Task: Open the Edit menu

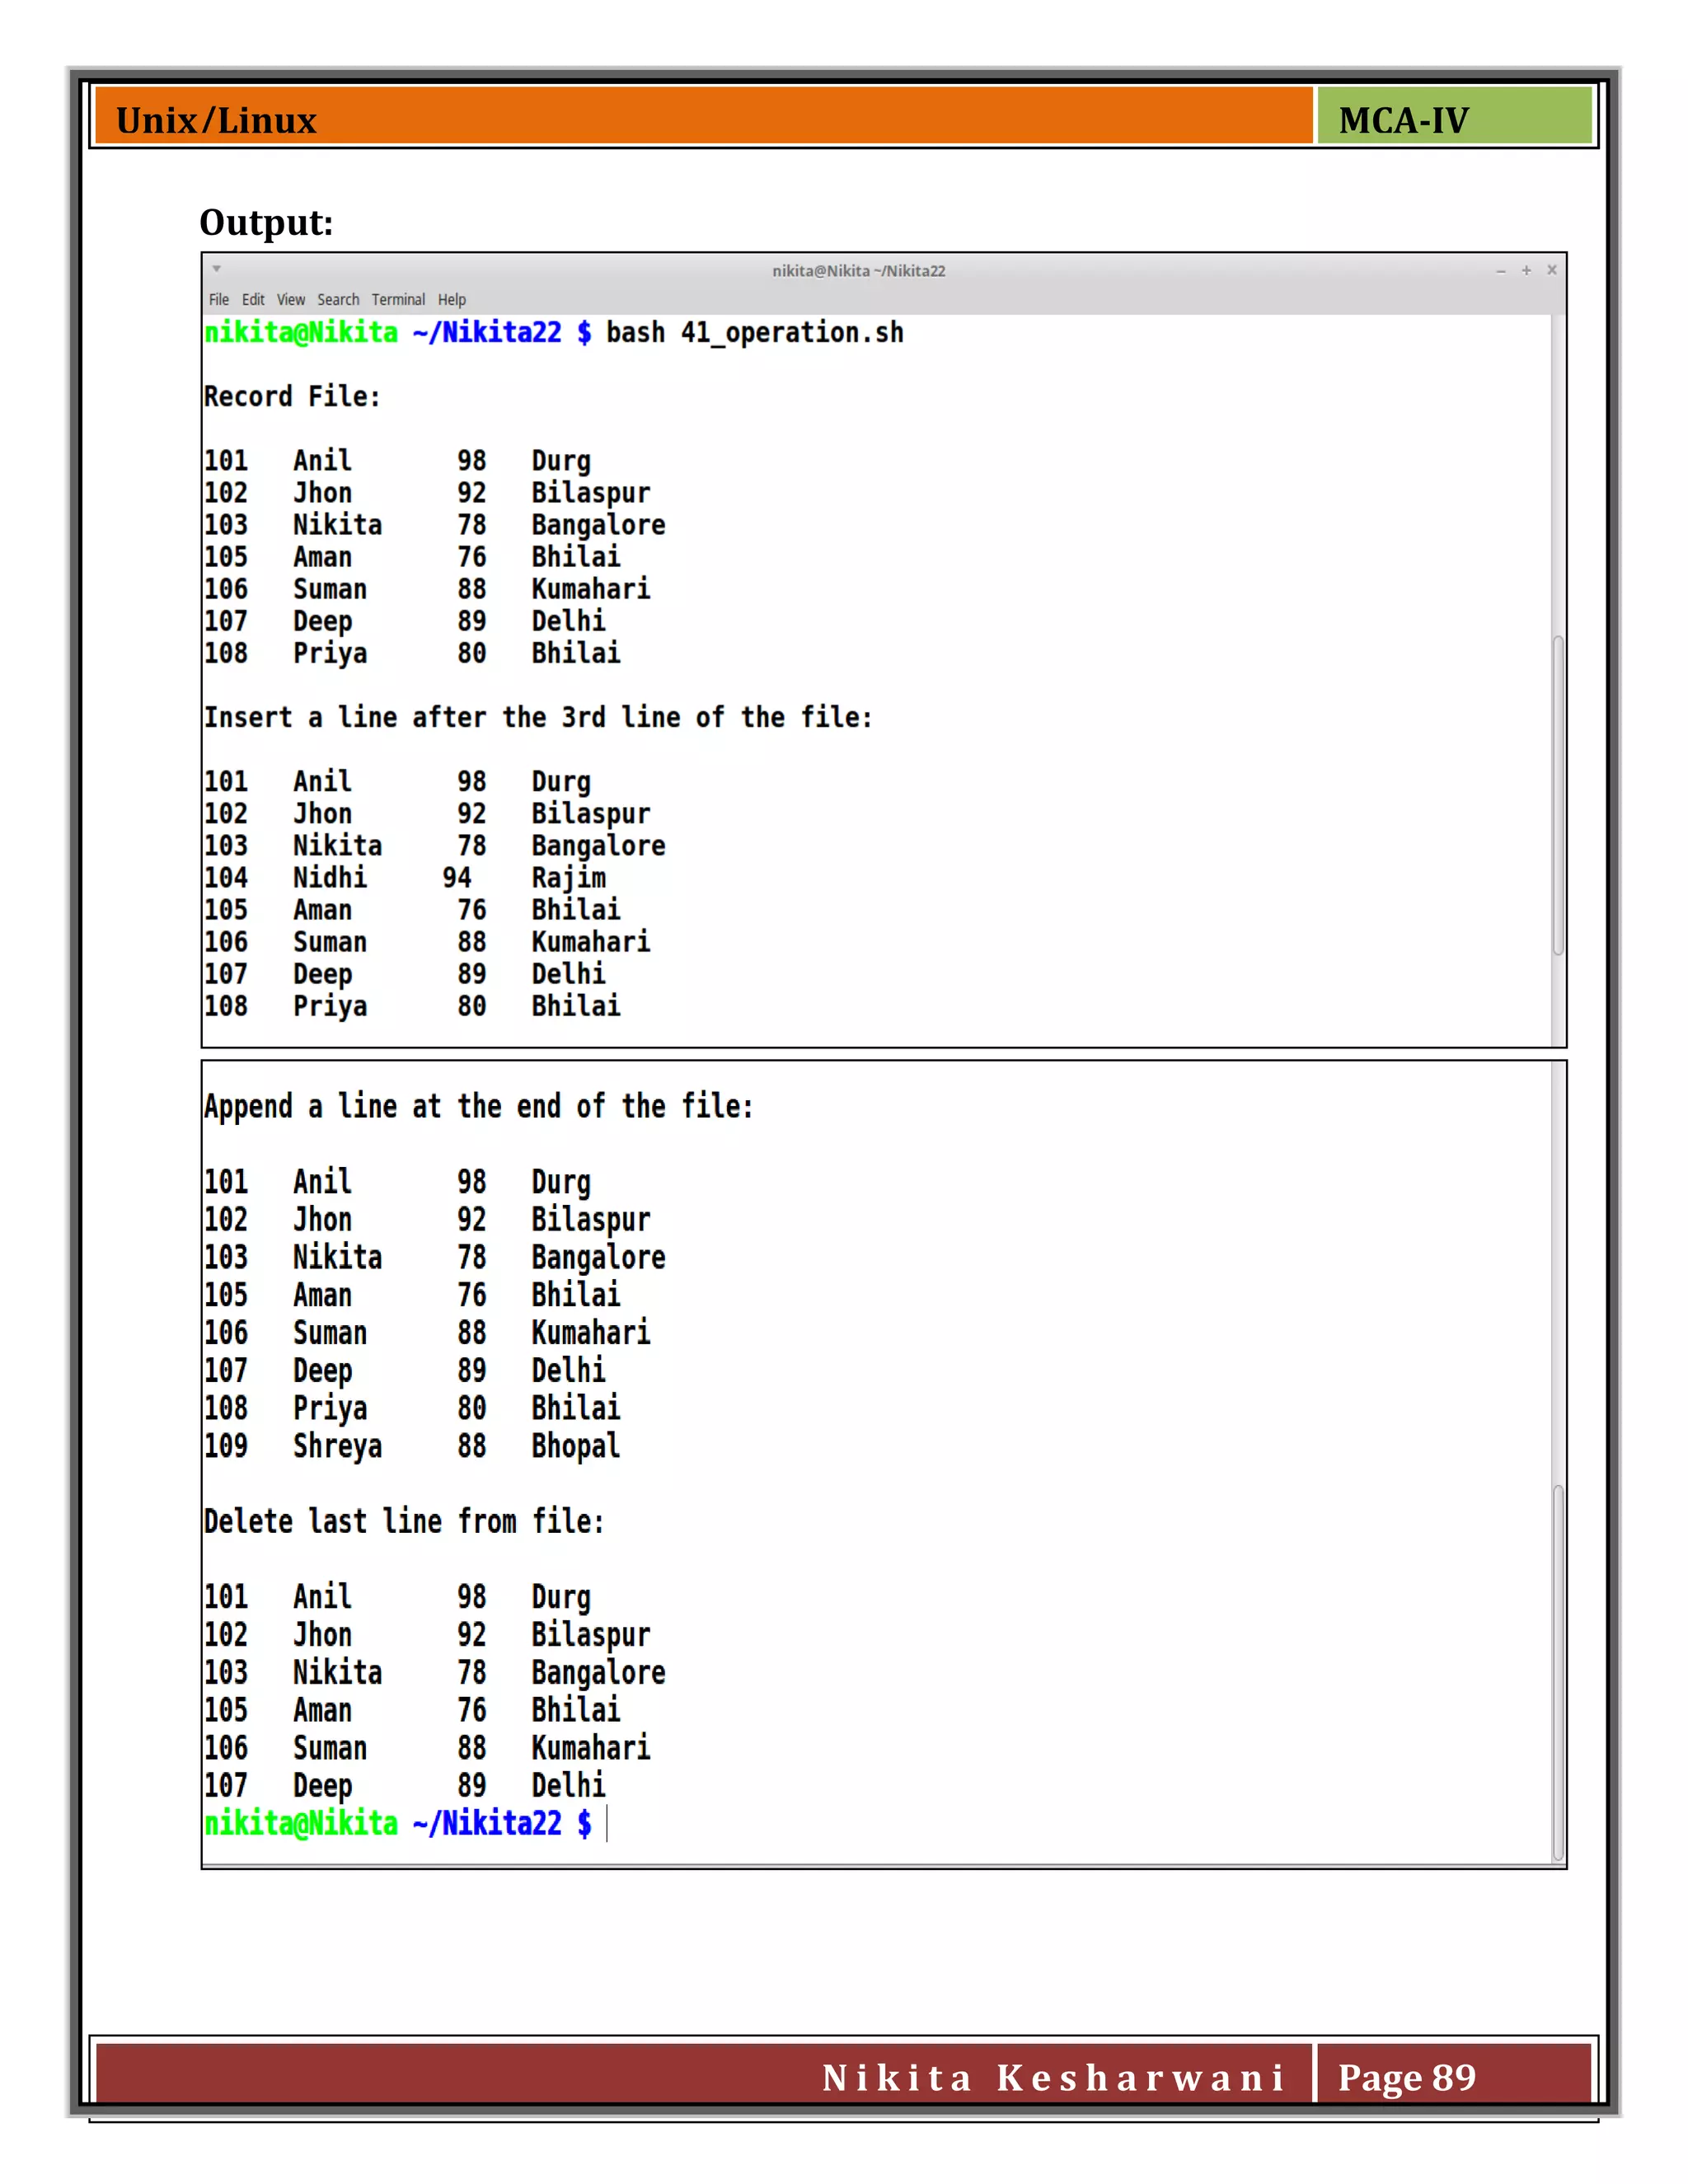Action: point(253,299)
